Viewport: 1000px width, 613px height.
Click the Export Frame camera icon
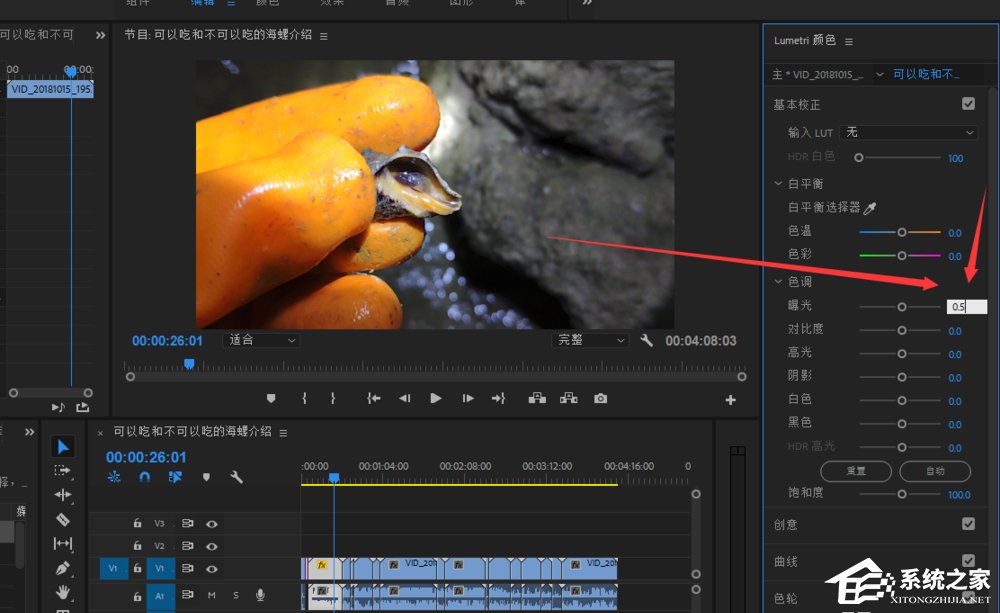(x=601, y=398)
